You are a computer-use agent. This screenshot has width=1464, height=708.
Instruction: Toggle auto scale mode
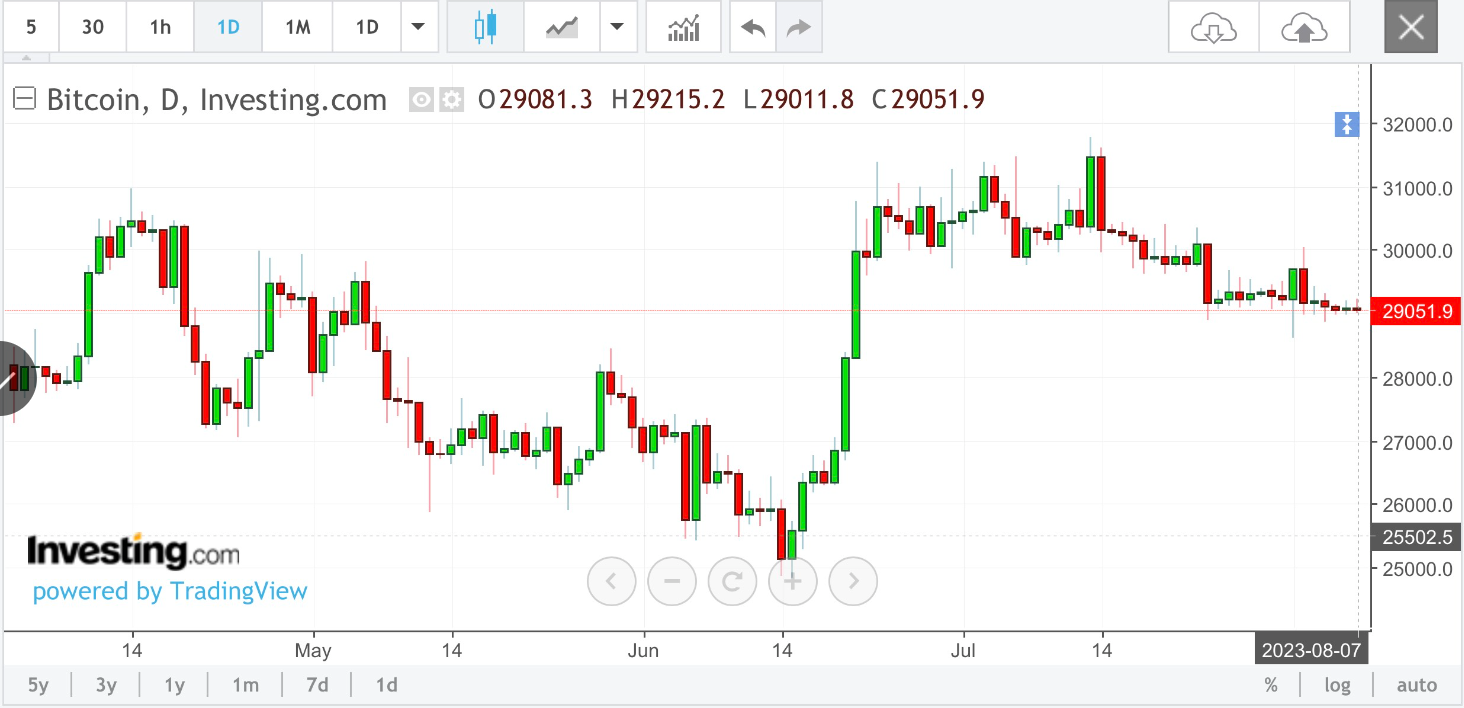1416,685
